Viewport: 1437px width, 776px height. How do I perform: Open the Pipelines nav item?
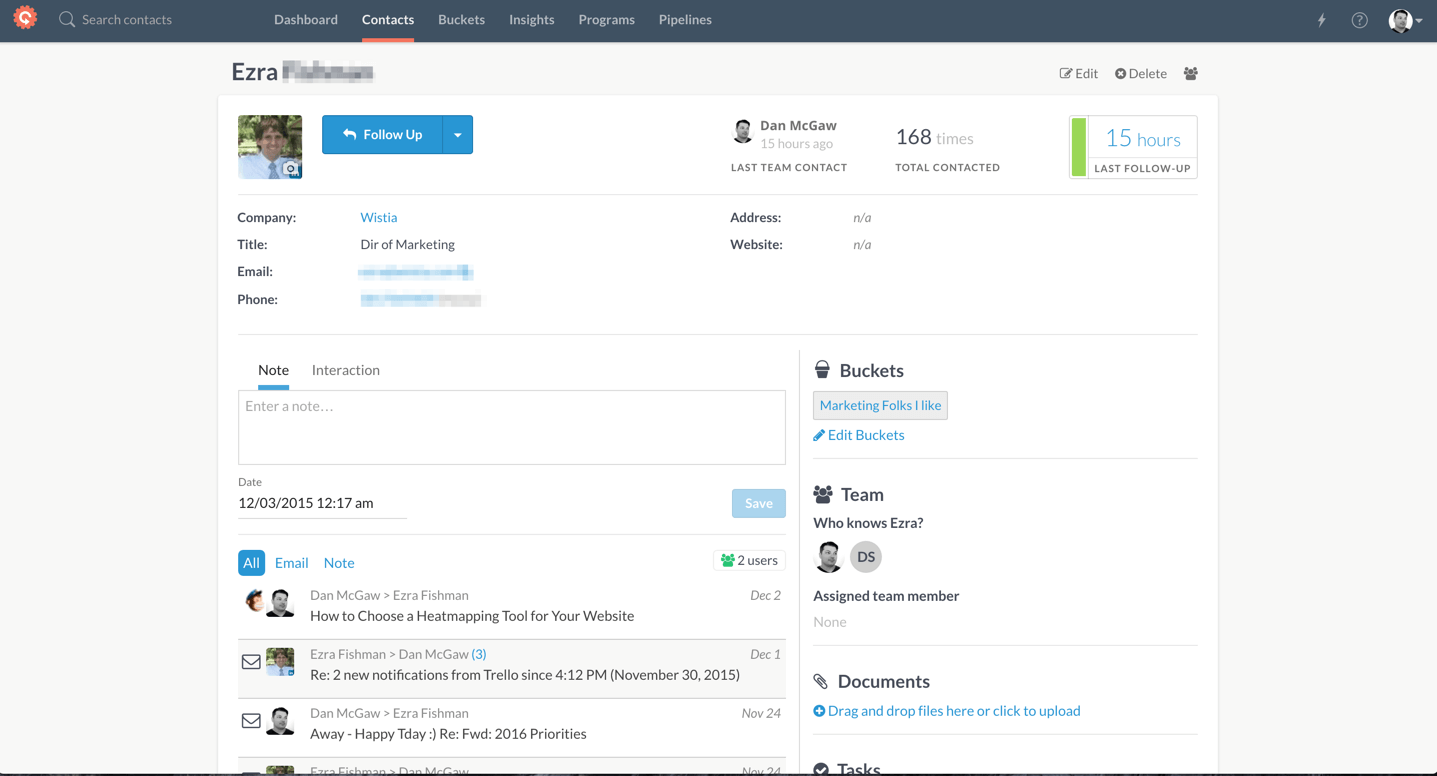point(685,20)
